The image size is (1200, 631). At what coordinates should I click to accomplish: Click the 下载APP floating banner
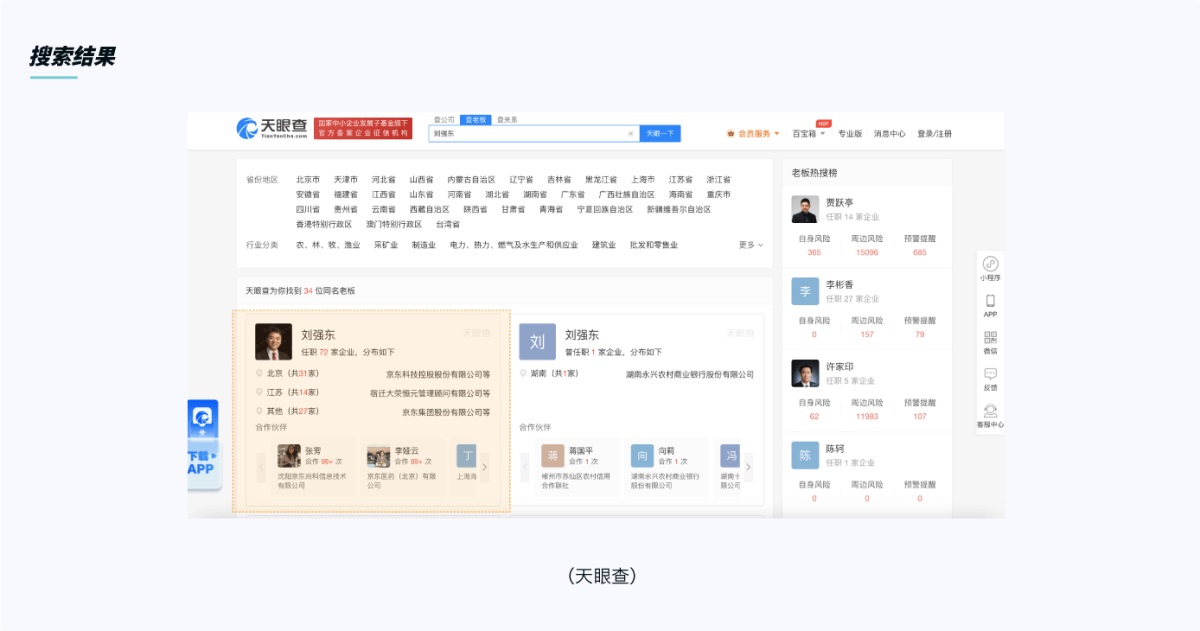[203, 444]
